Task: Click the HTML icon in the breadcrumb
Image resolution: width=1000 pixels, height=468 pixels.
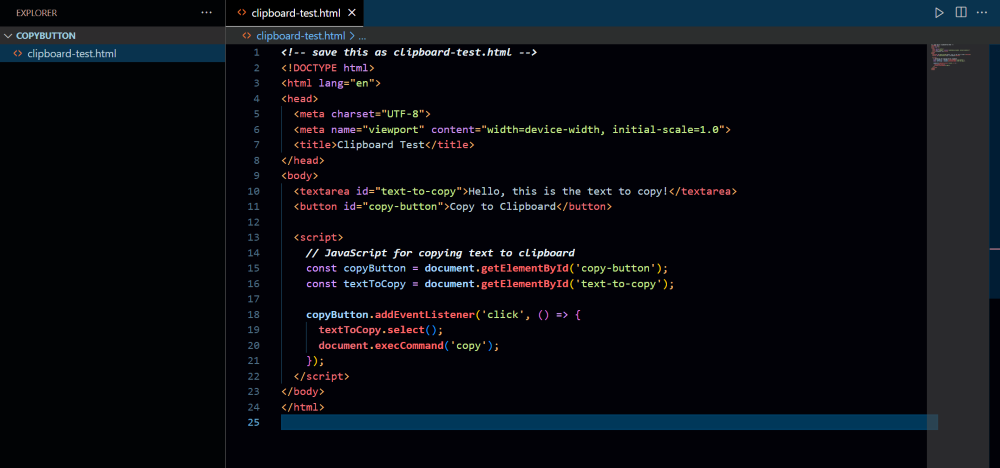Action: 247,36
